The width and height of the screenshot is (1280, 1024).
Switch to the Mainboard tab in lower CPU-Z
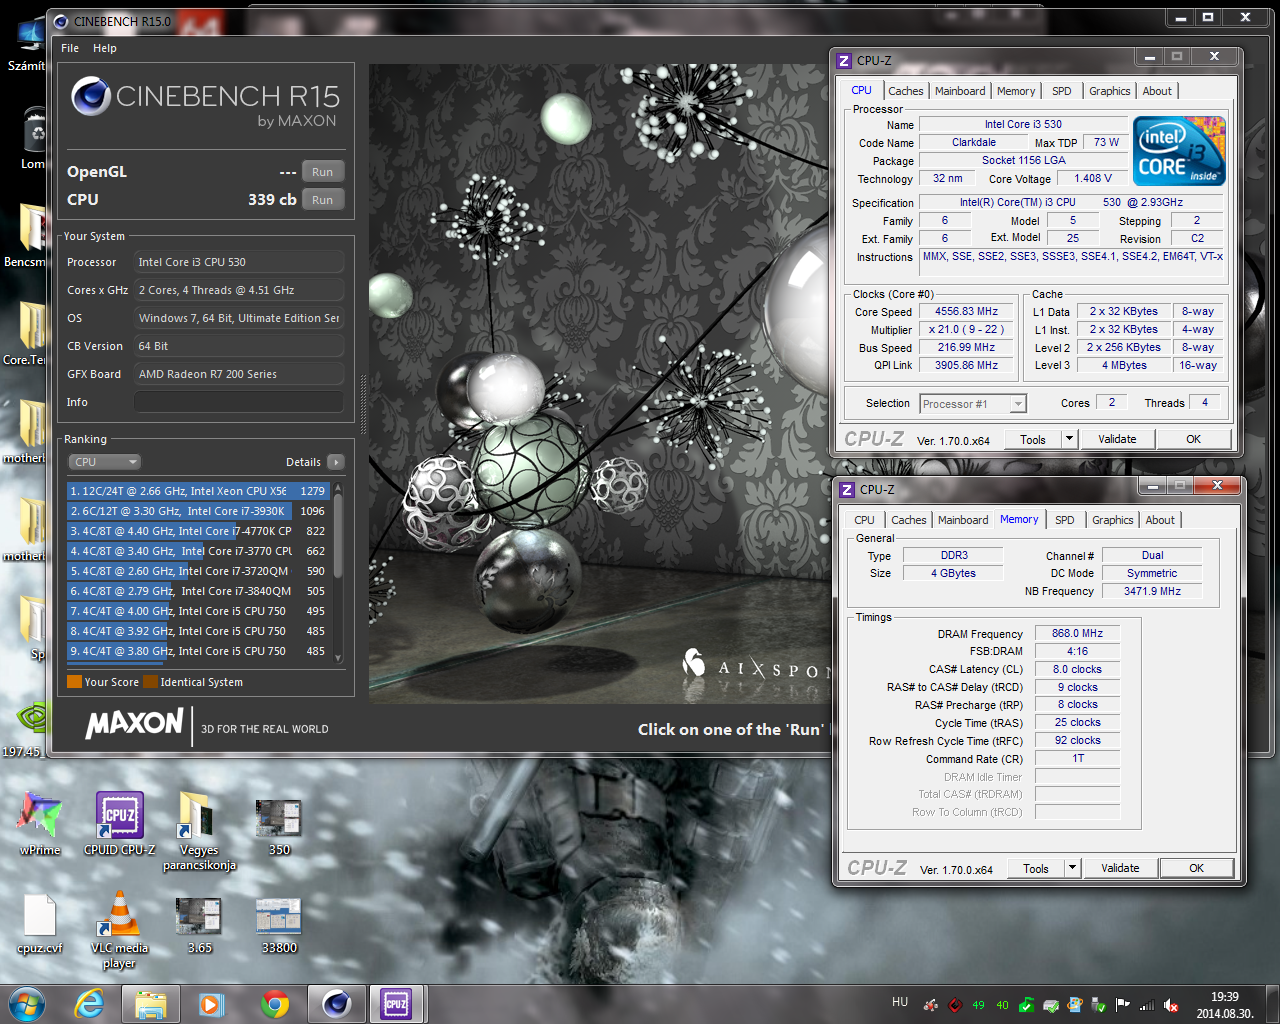(963, 520)
